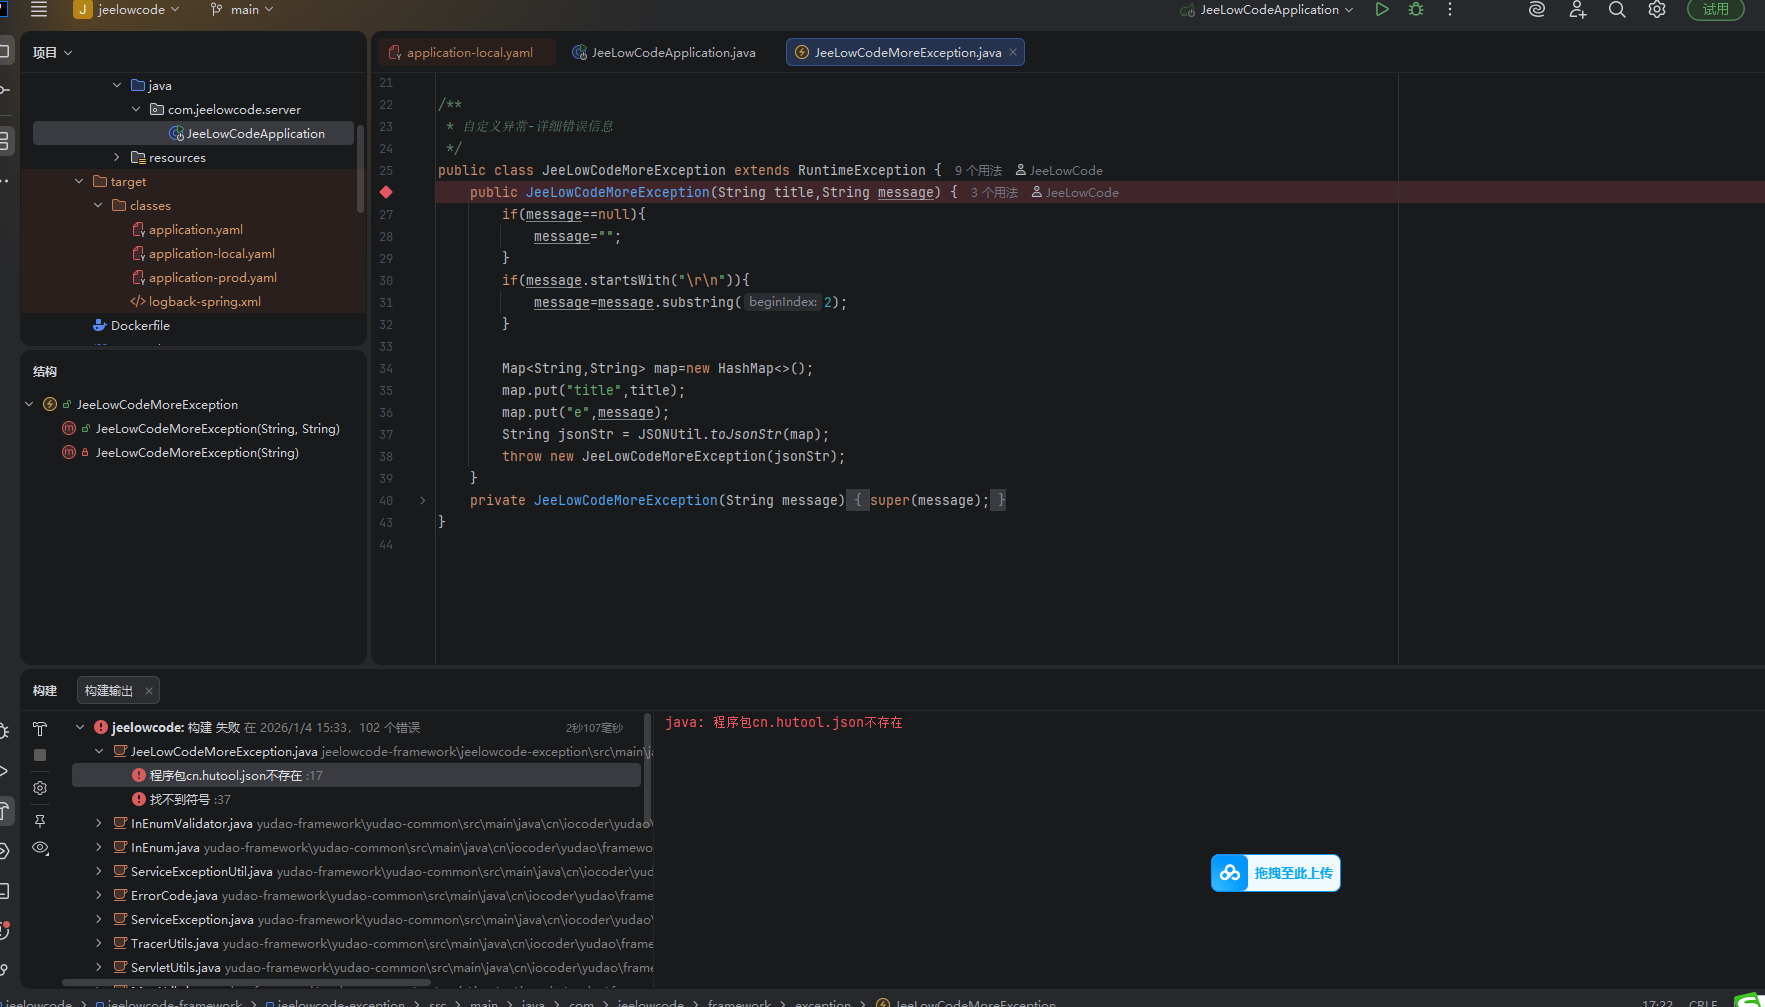
Task: Toggle the breakpoint on the constructor line
Action: [386, 192]
